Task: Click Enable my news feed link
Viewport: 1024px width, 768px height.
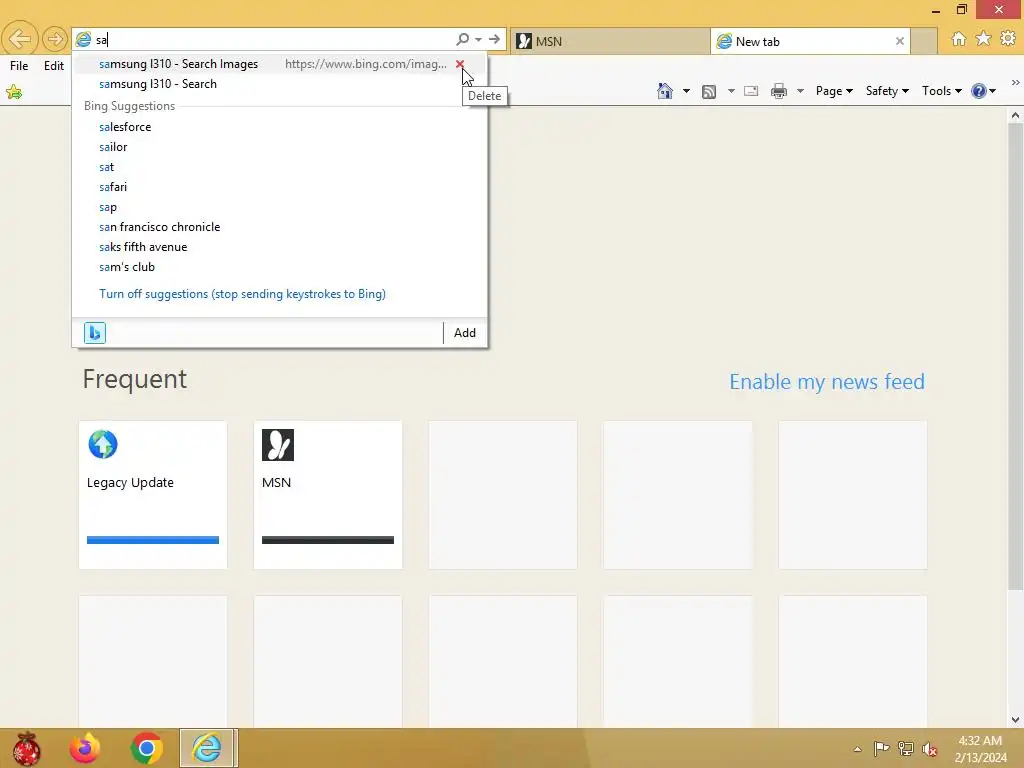Action: tap(827, 381)
